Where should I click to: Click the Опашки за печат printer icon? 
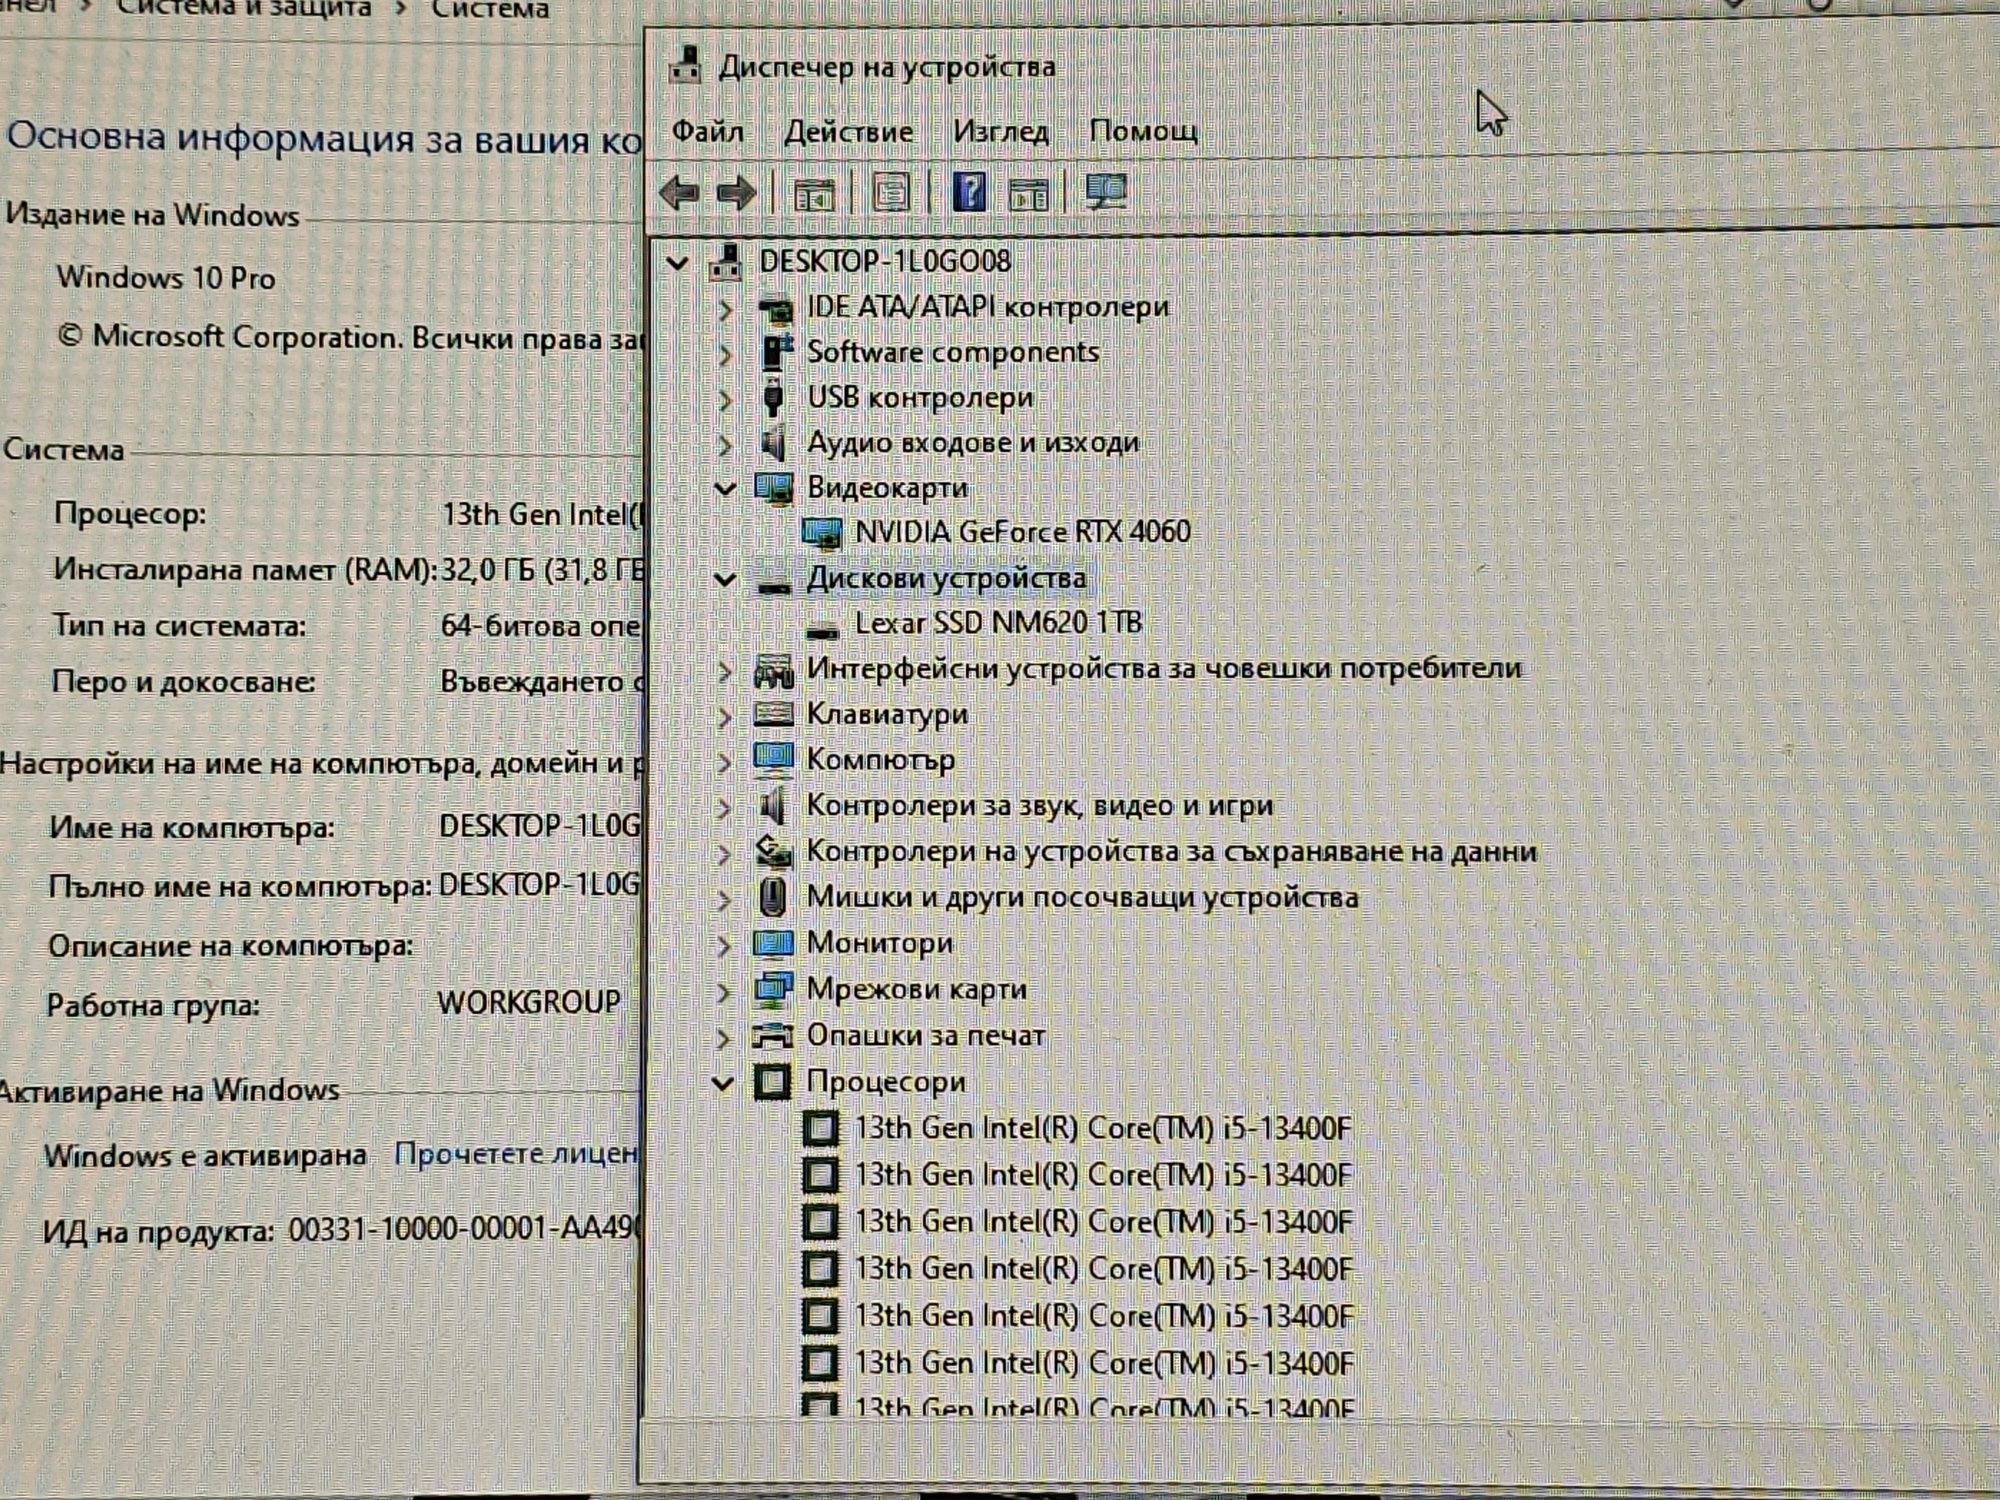pos(772,1036)
